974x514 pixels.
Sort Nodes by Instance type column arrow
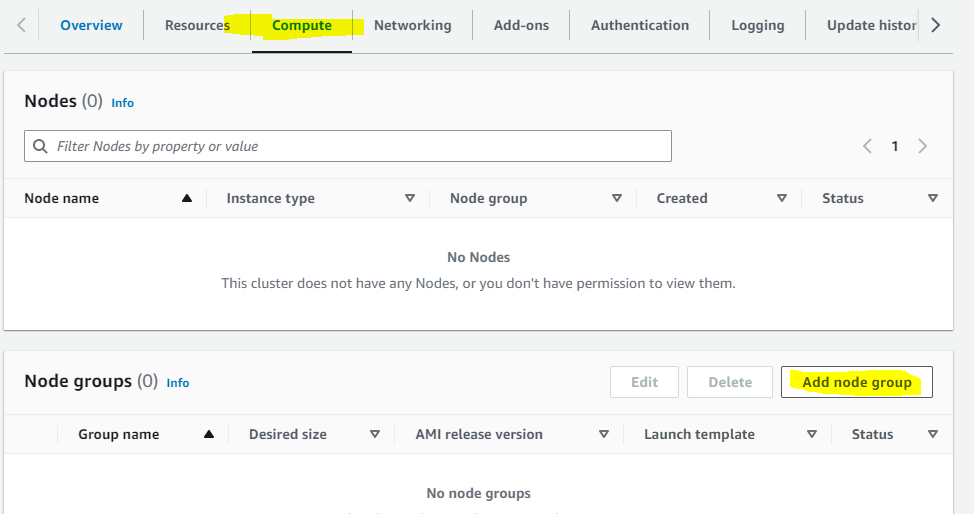point(410,198)
